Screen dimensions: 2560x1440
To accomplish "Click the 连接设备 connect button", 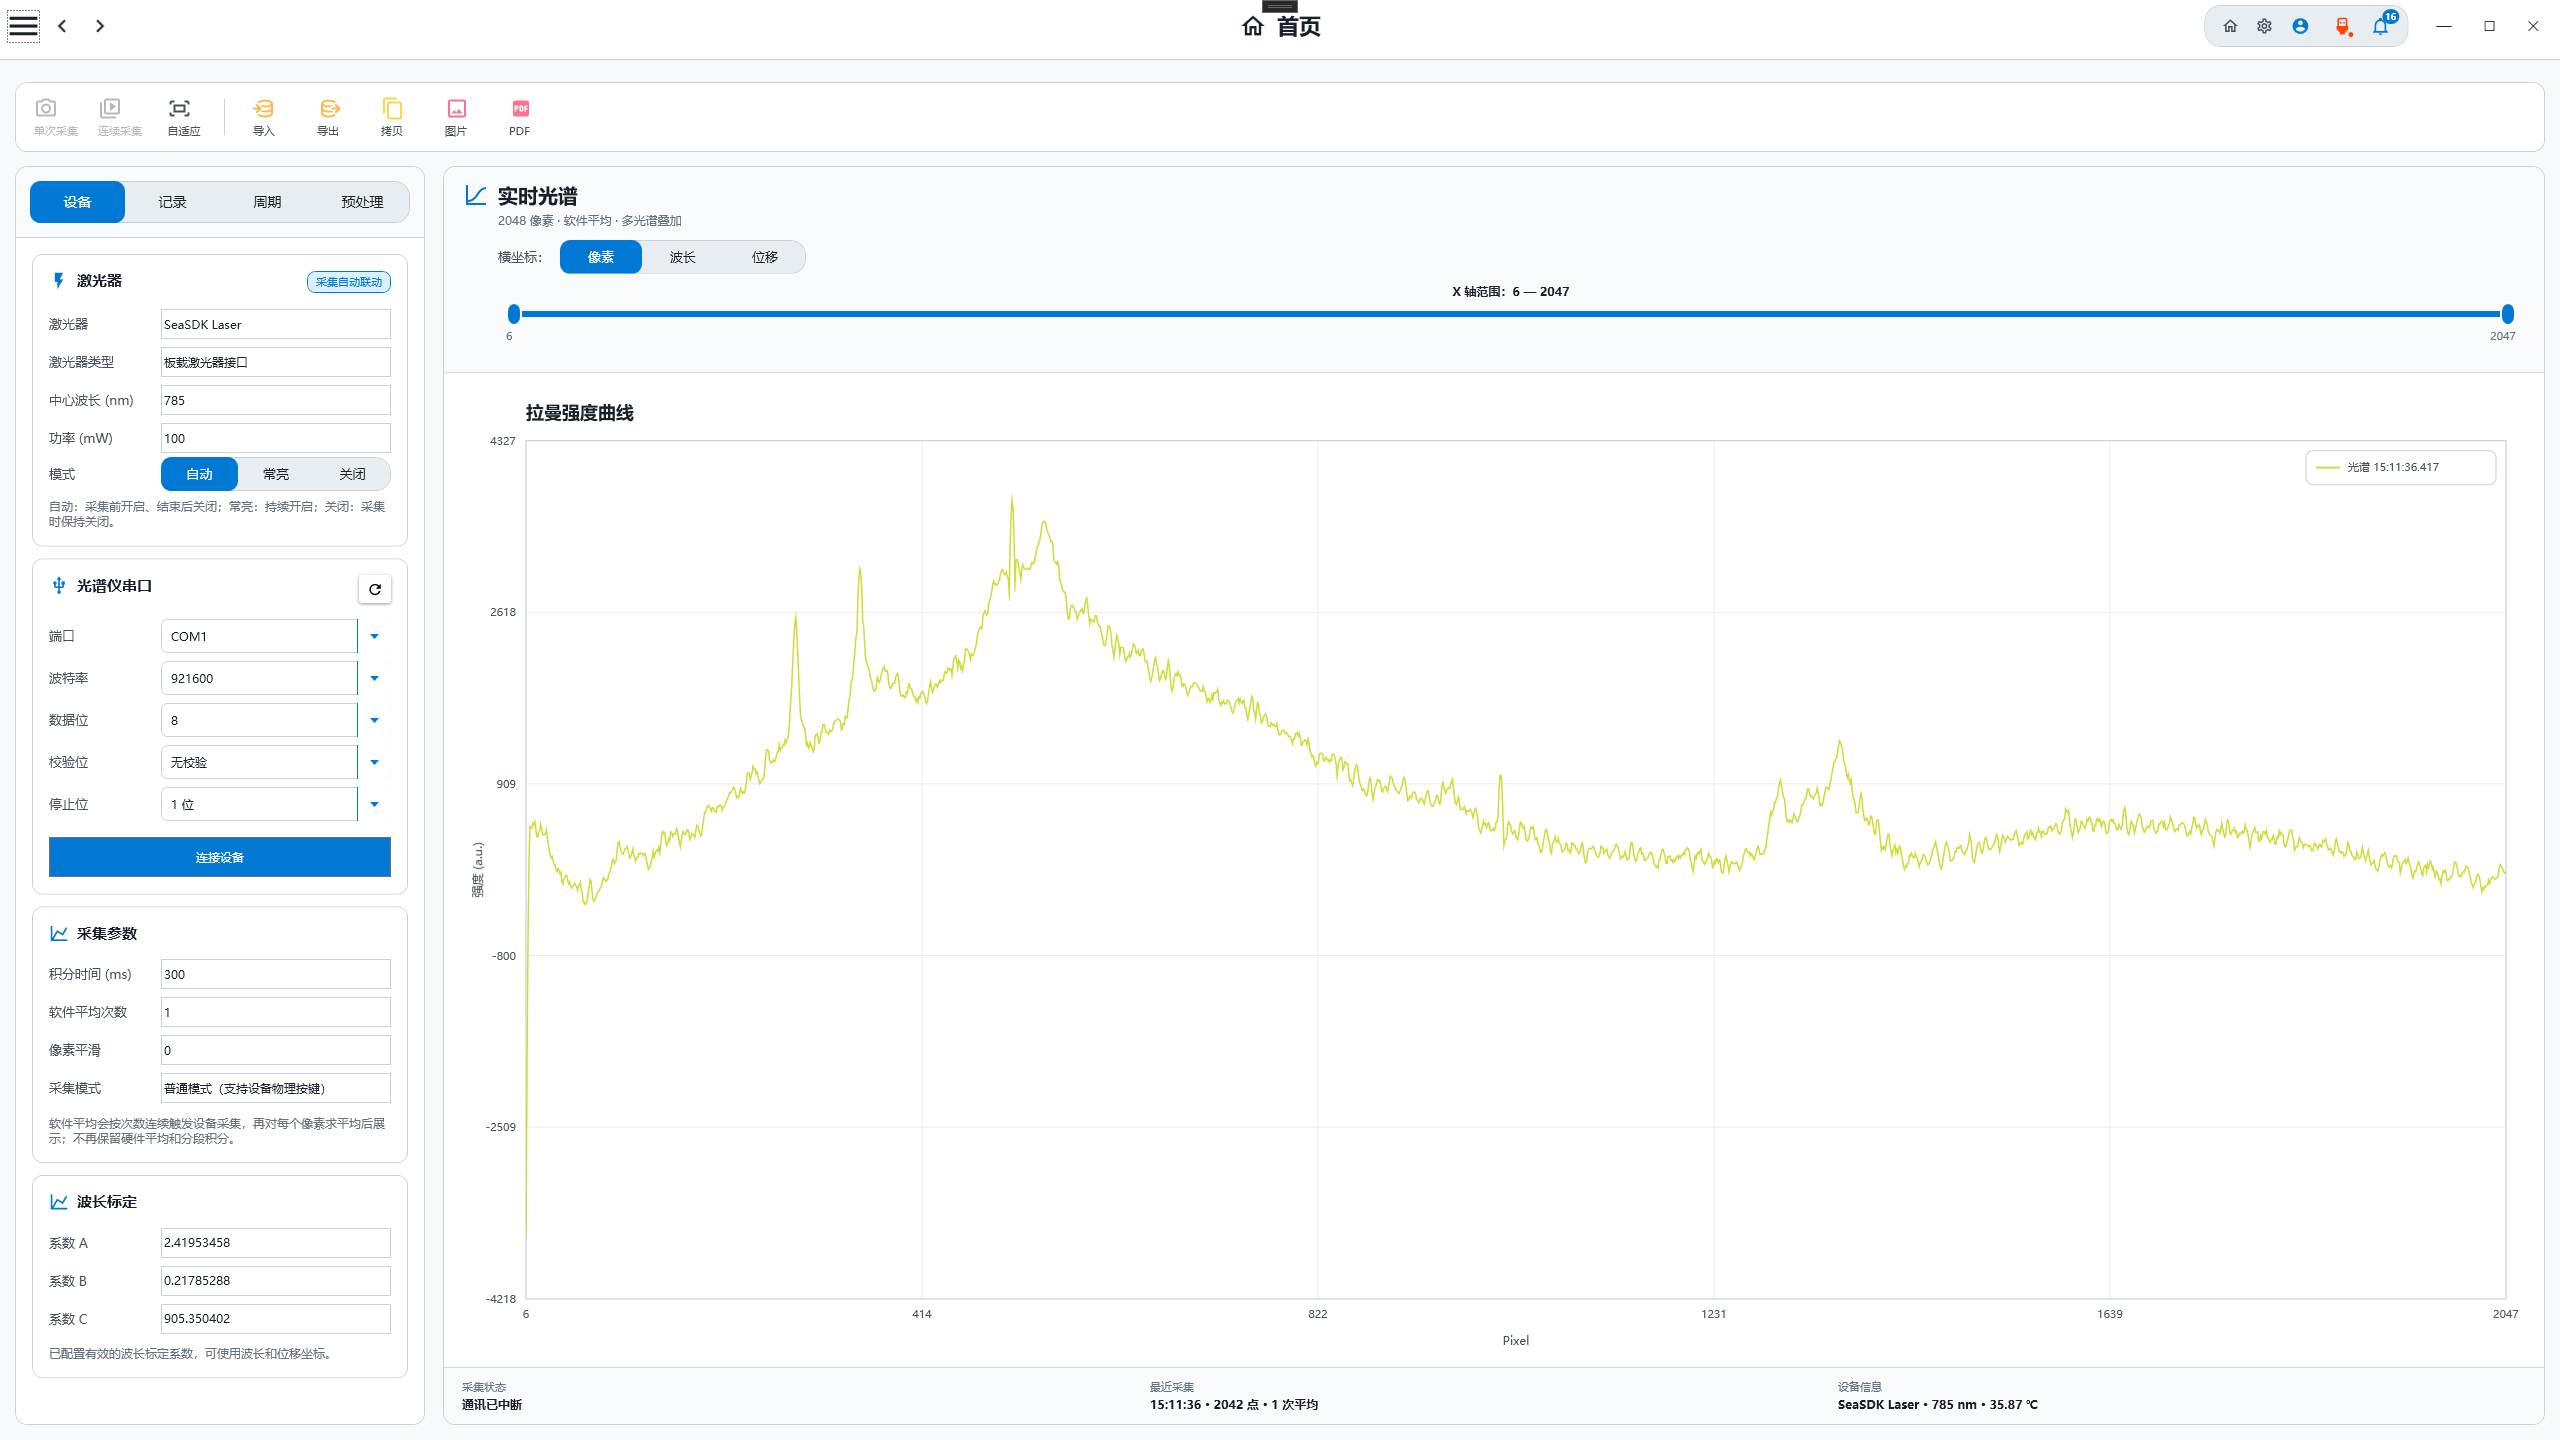I will (220, 857).
